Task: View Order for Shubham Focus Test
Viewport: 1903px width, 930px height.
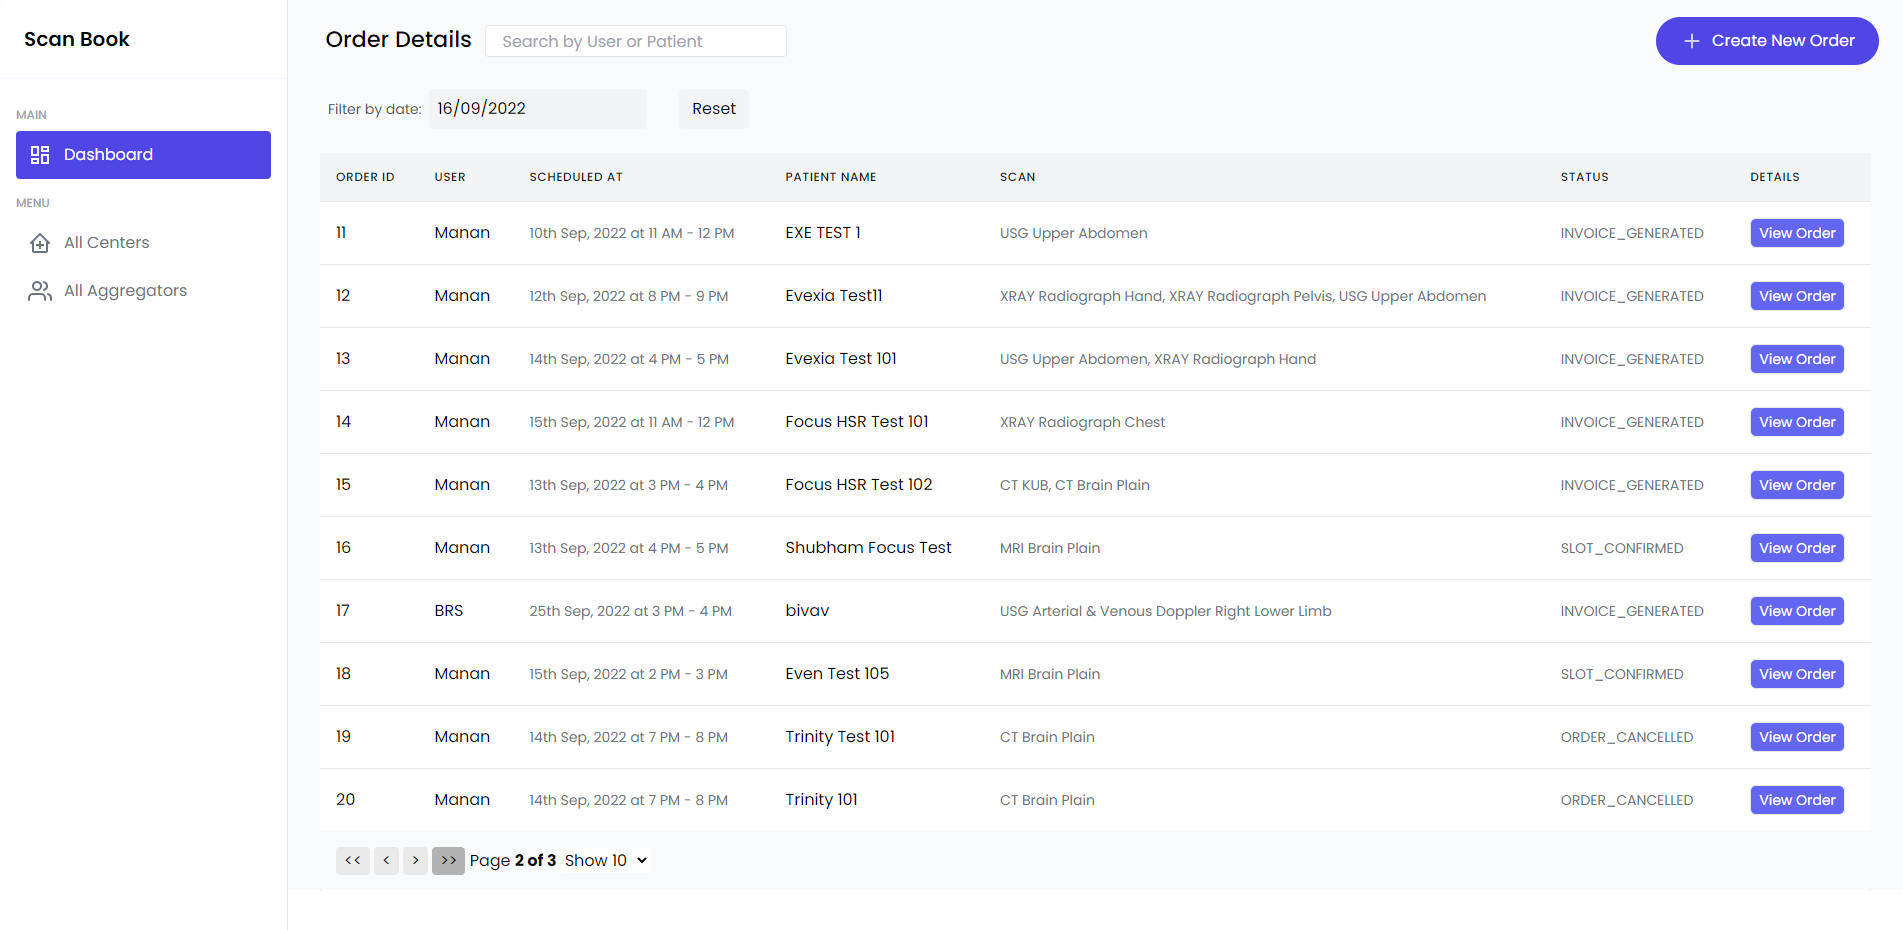Action: (x=1797, y=548)
